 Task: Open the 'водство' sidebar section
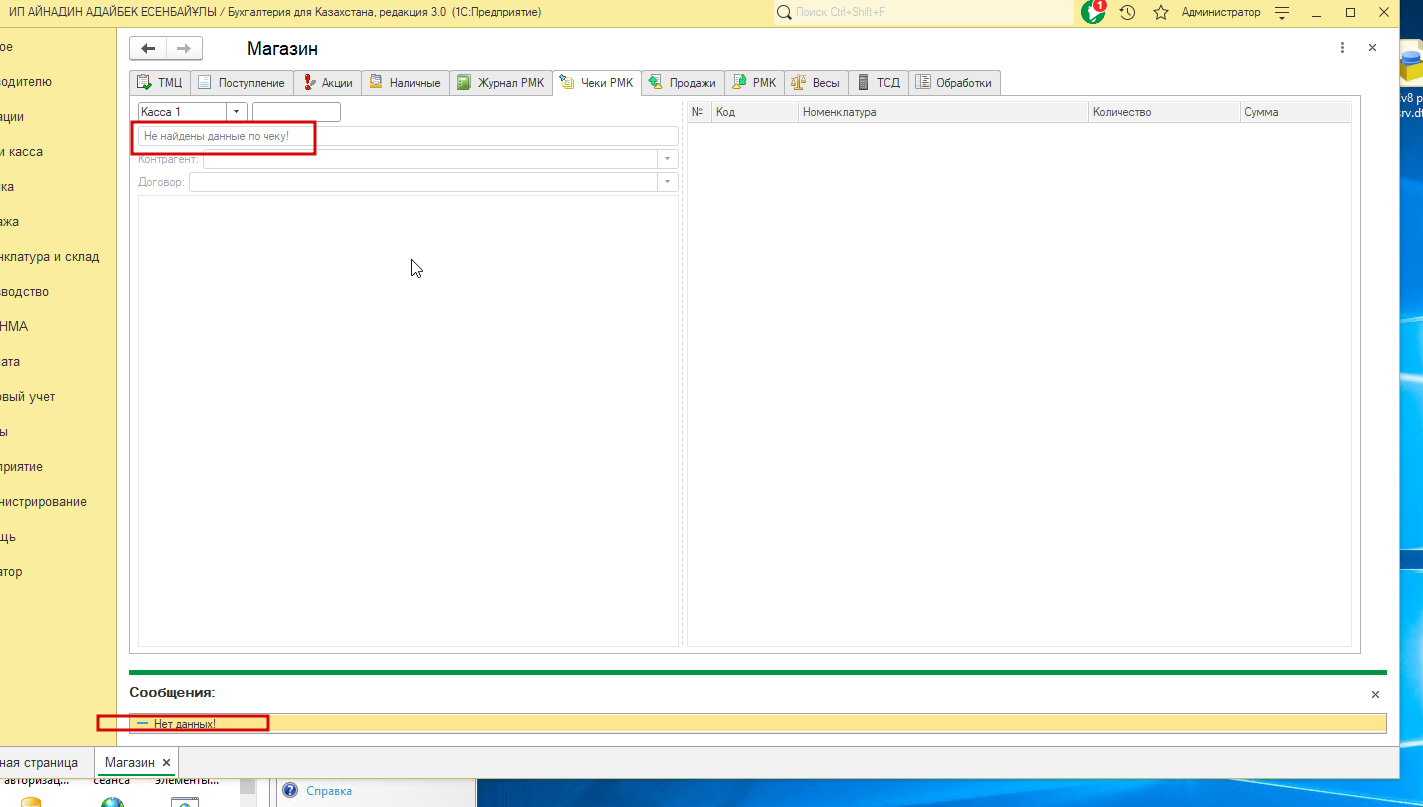point(25,292)
